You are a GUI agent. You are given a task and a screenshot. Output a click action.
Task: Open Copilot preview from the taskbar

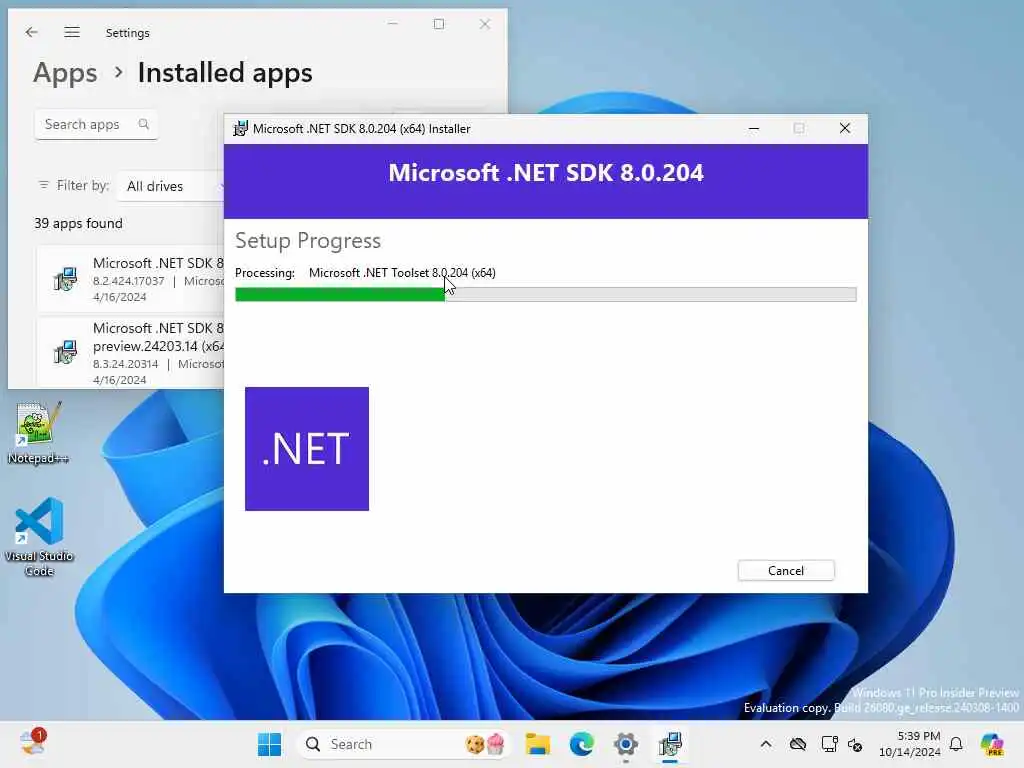[992, 744]
